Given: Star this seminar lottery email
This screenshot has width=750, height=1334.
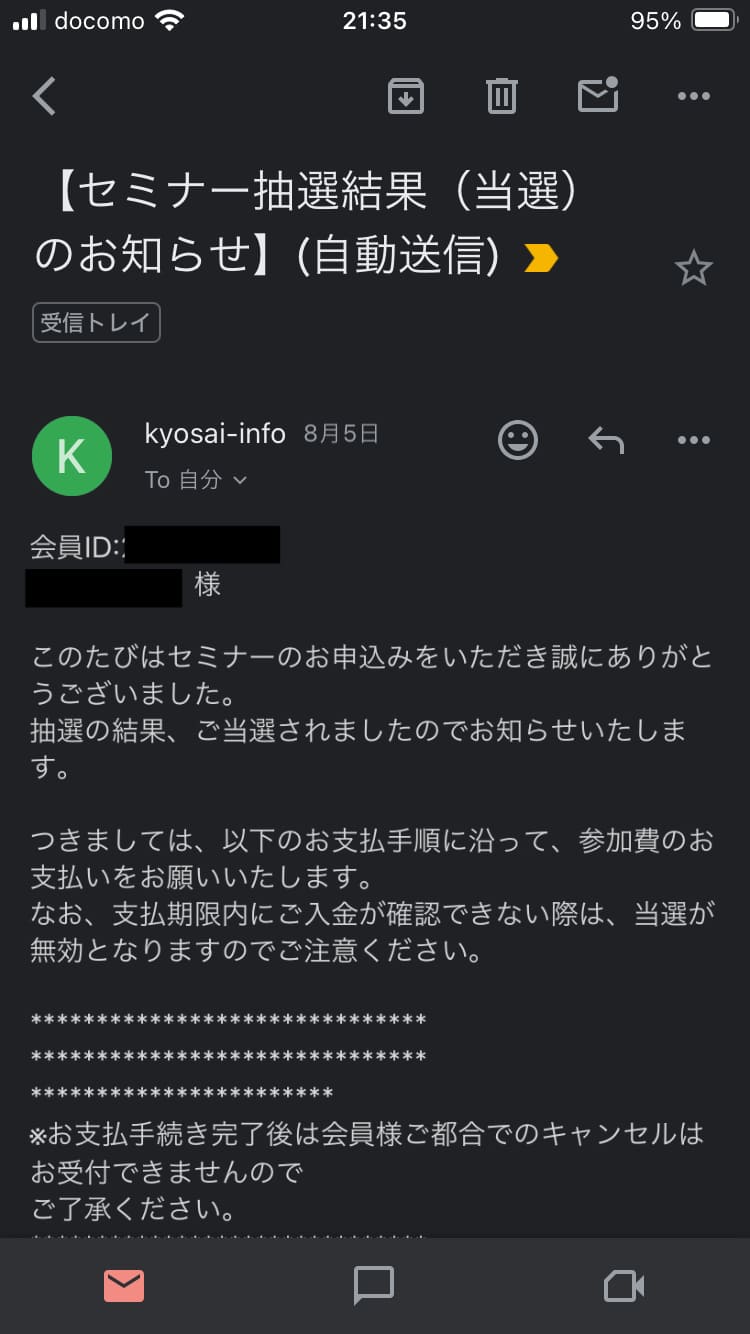Looking at the screenshot, I should (692, 269).
